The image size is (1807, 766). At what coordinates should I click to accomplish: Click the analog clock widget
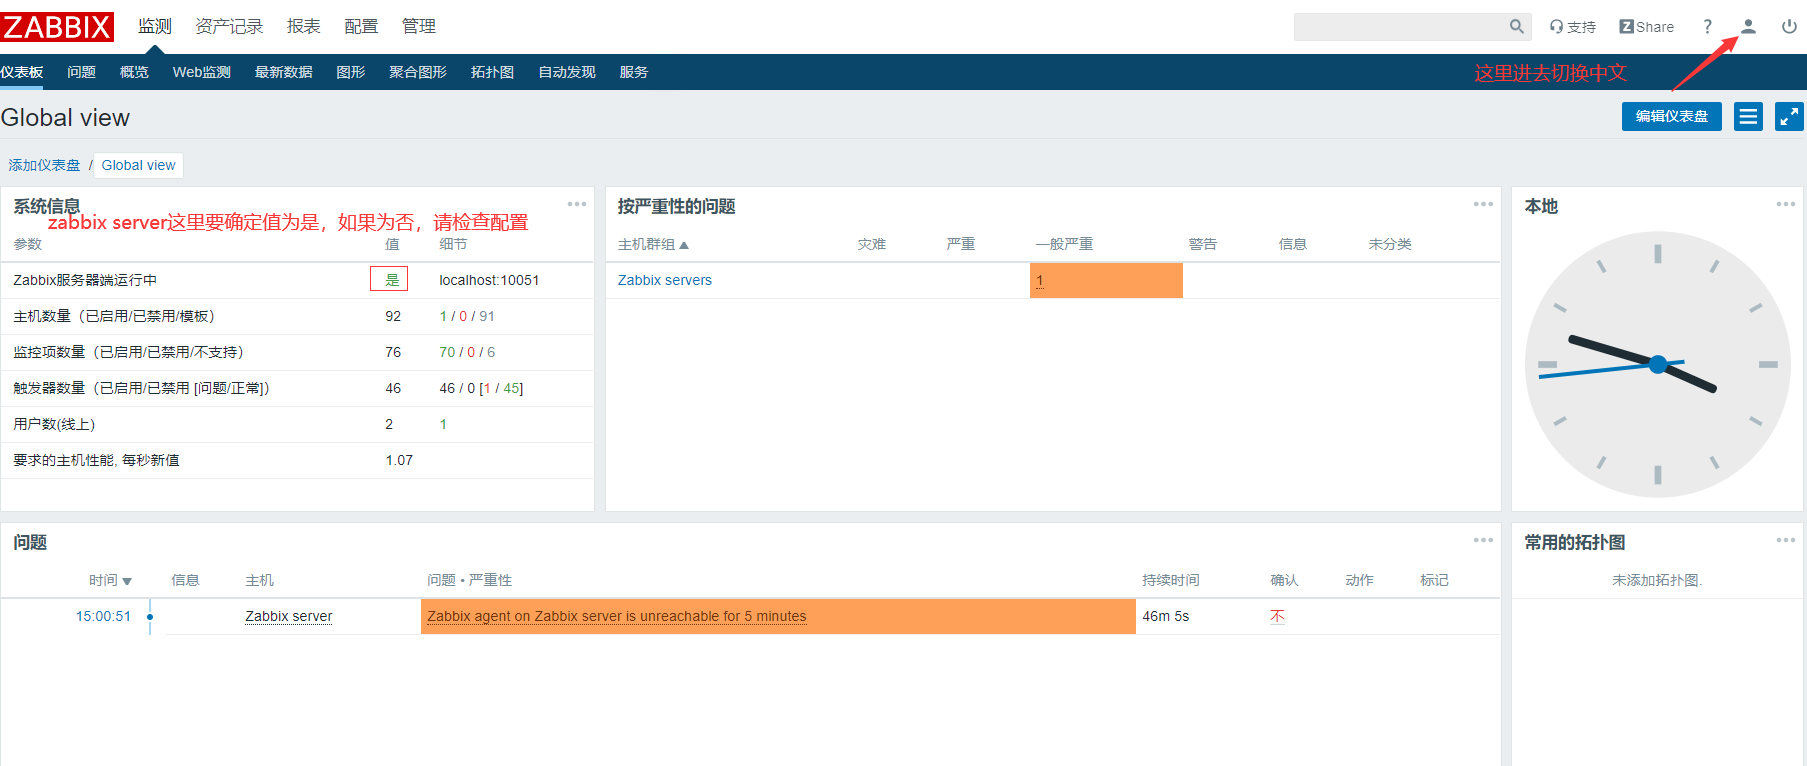point(1657,365)
